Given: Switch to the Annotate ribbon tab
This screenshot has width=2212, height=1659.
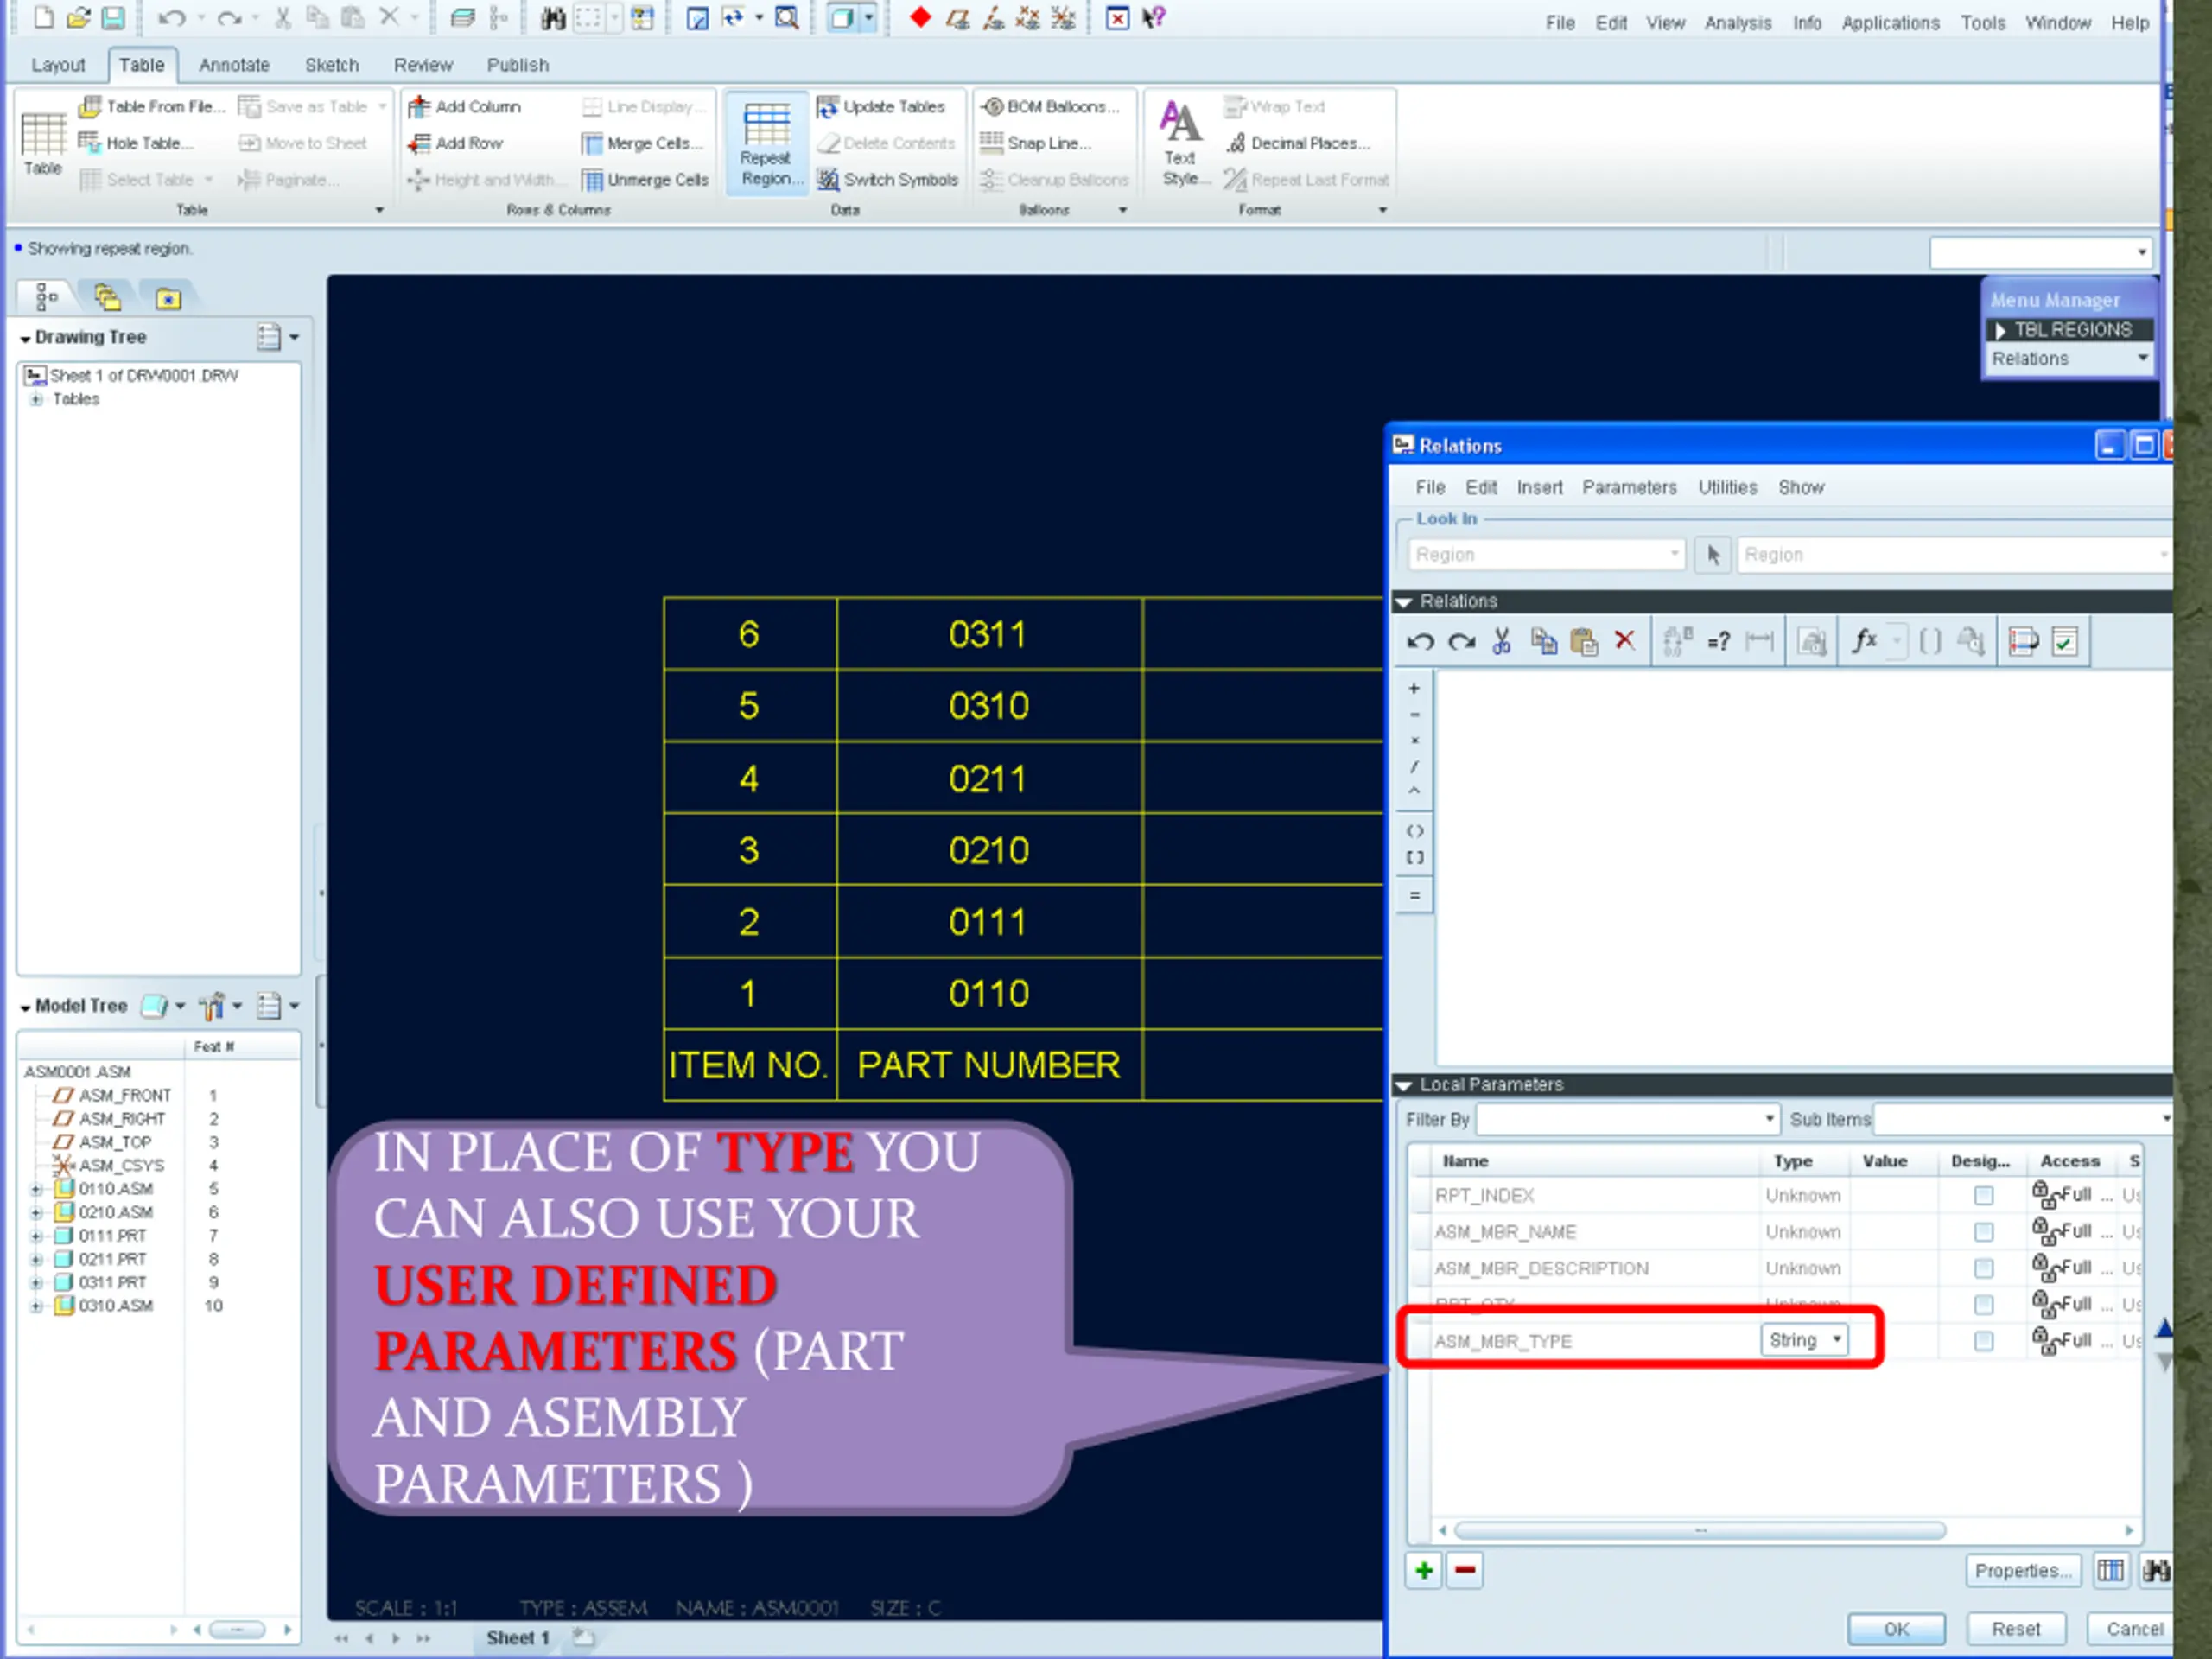Looking at the screenshot, I should 234,65.
